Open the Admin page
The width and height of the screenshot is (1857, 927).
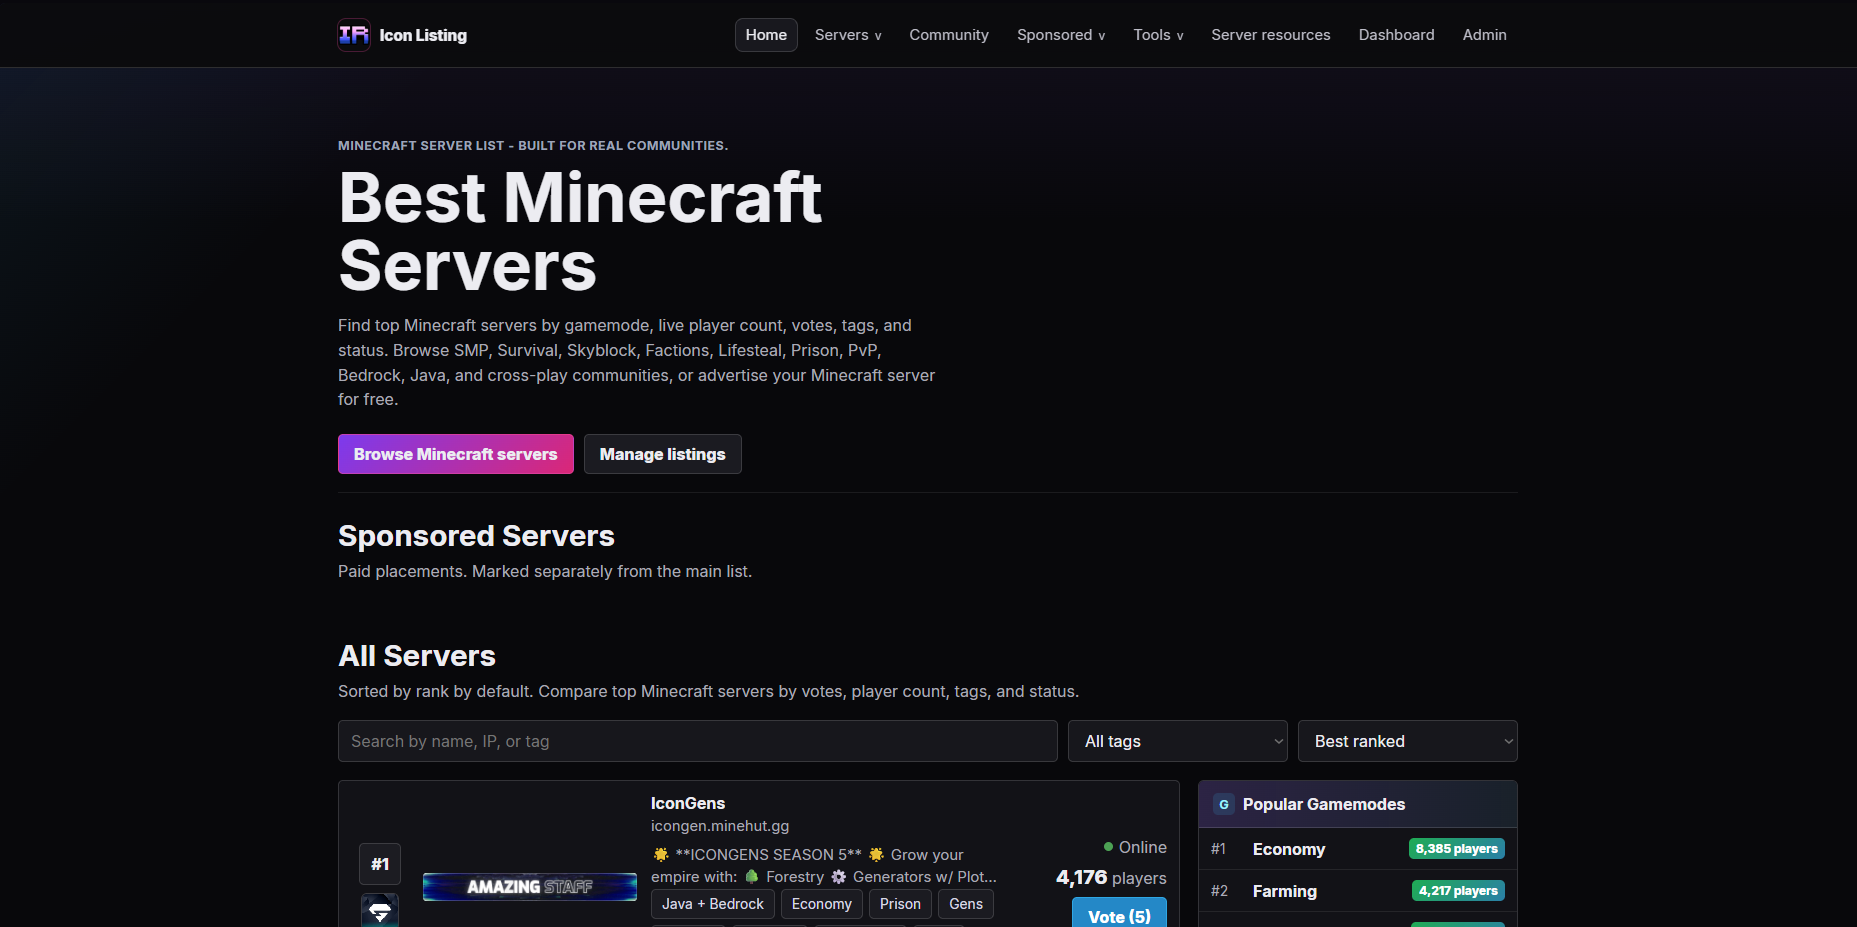pyautogui.click(x=1484, y=35)
